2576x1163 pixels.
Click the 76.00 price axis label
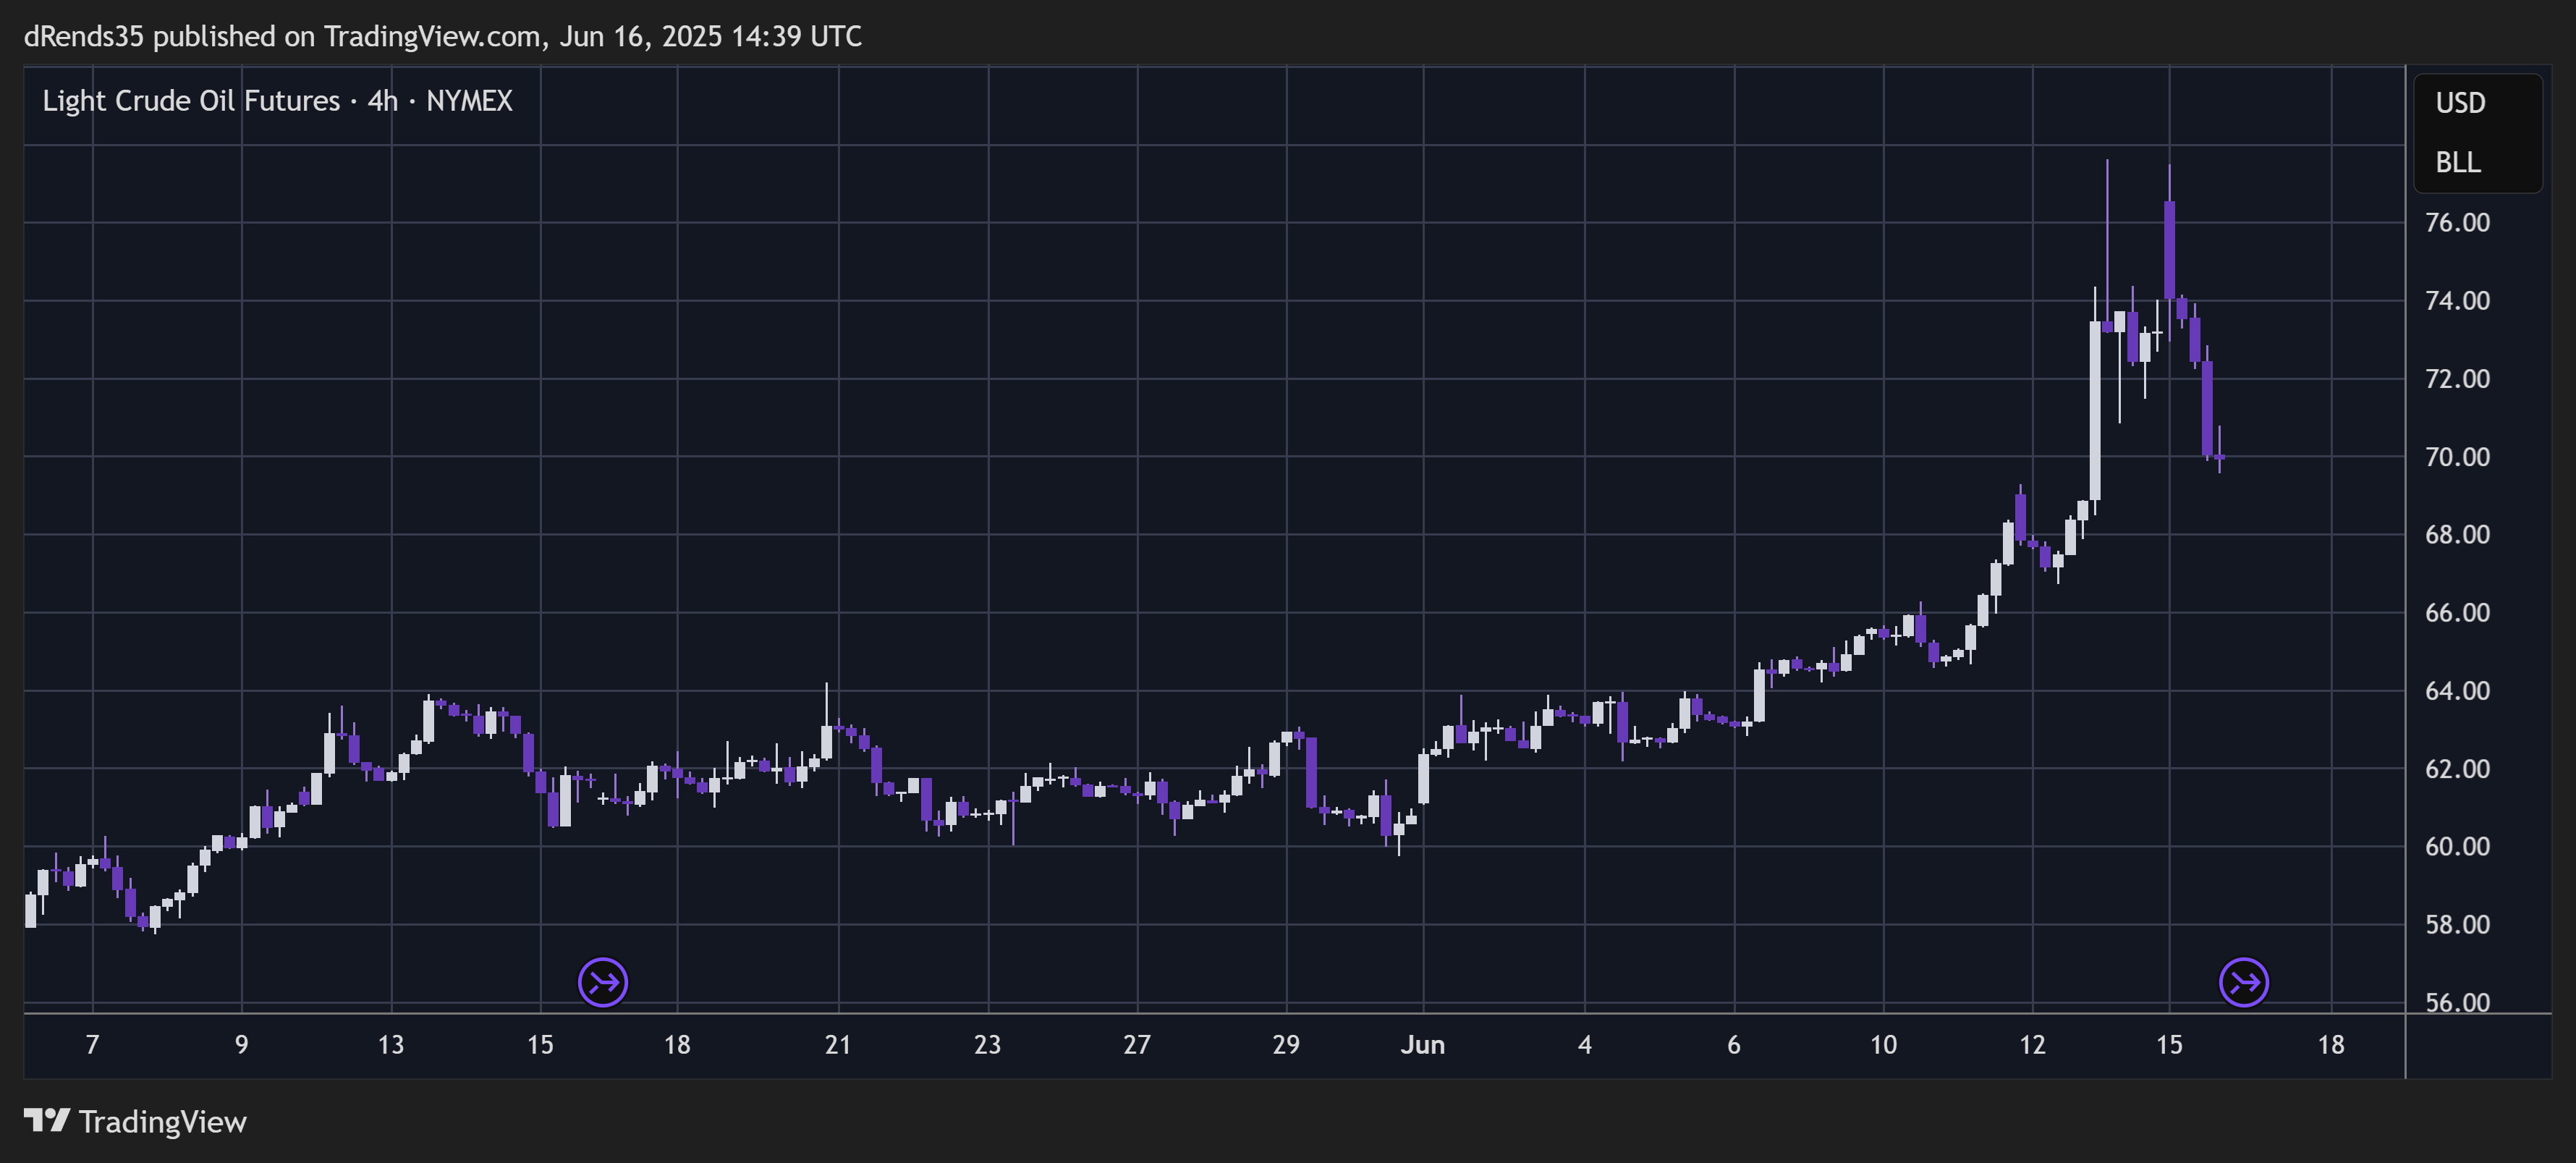point(2457,222)
